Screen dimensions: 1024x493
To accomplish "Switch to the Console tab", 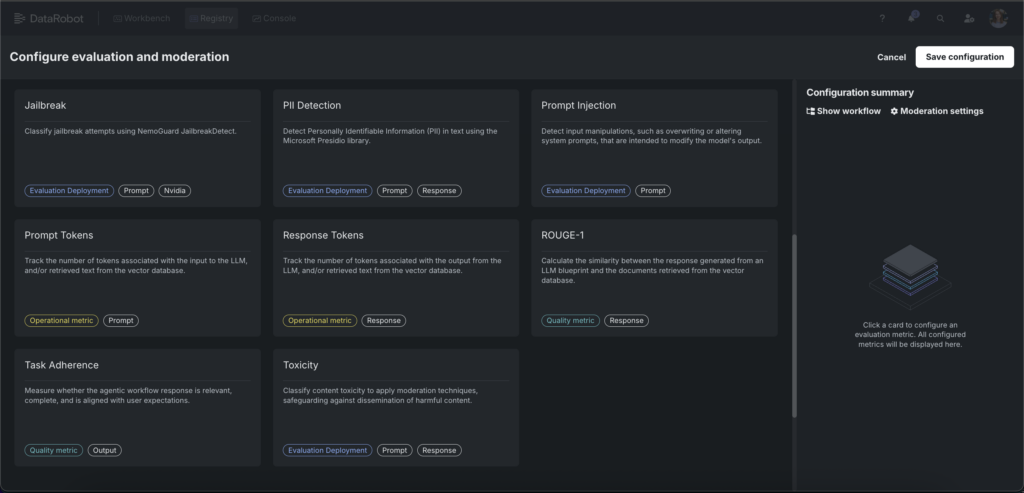I will pyautogui.click(x=274, y=18).
